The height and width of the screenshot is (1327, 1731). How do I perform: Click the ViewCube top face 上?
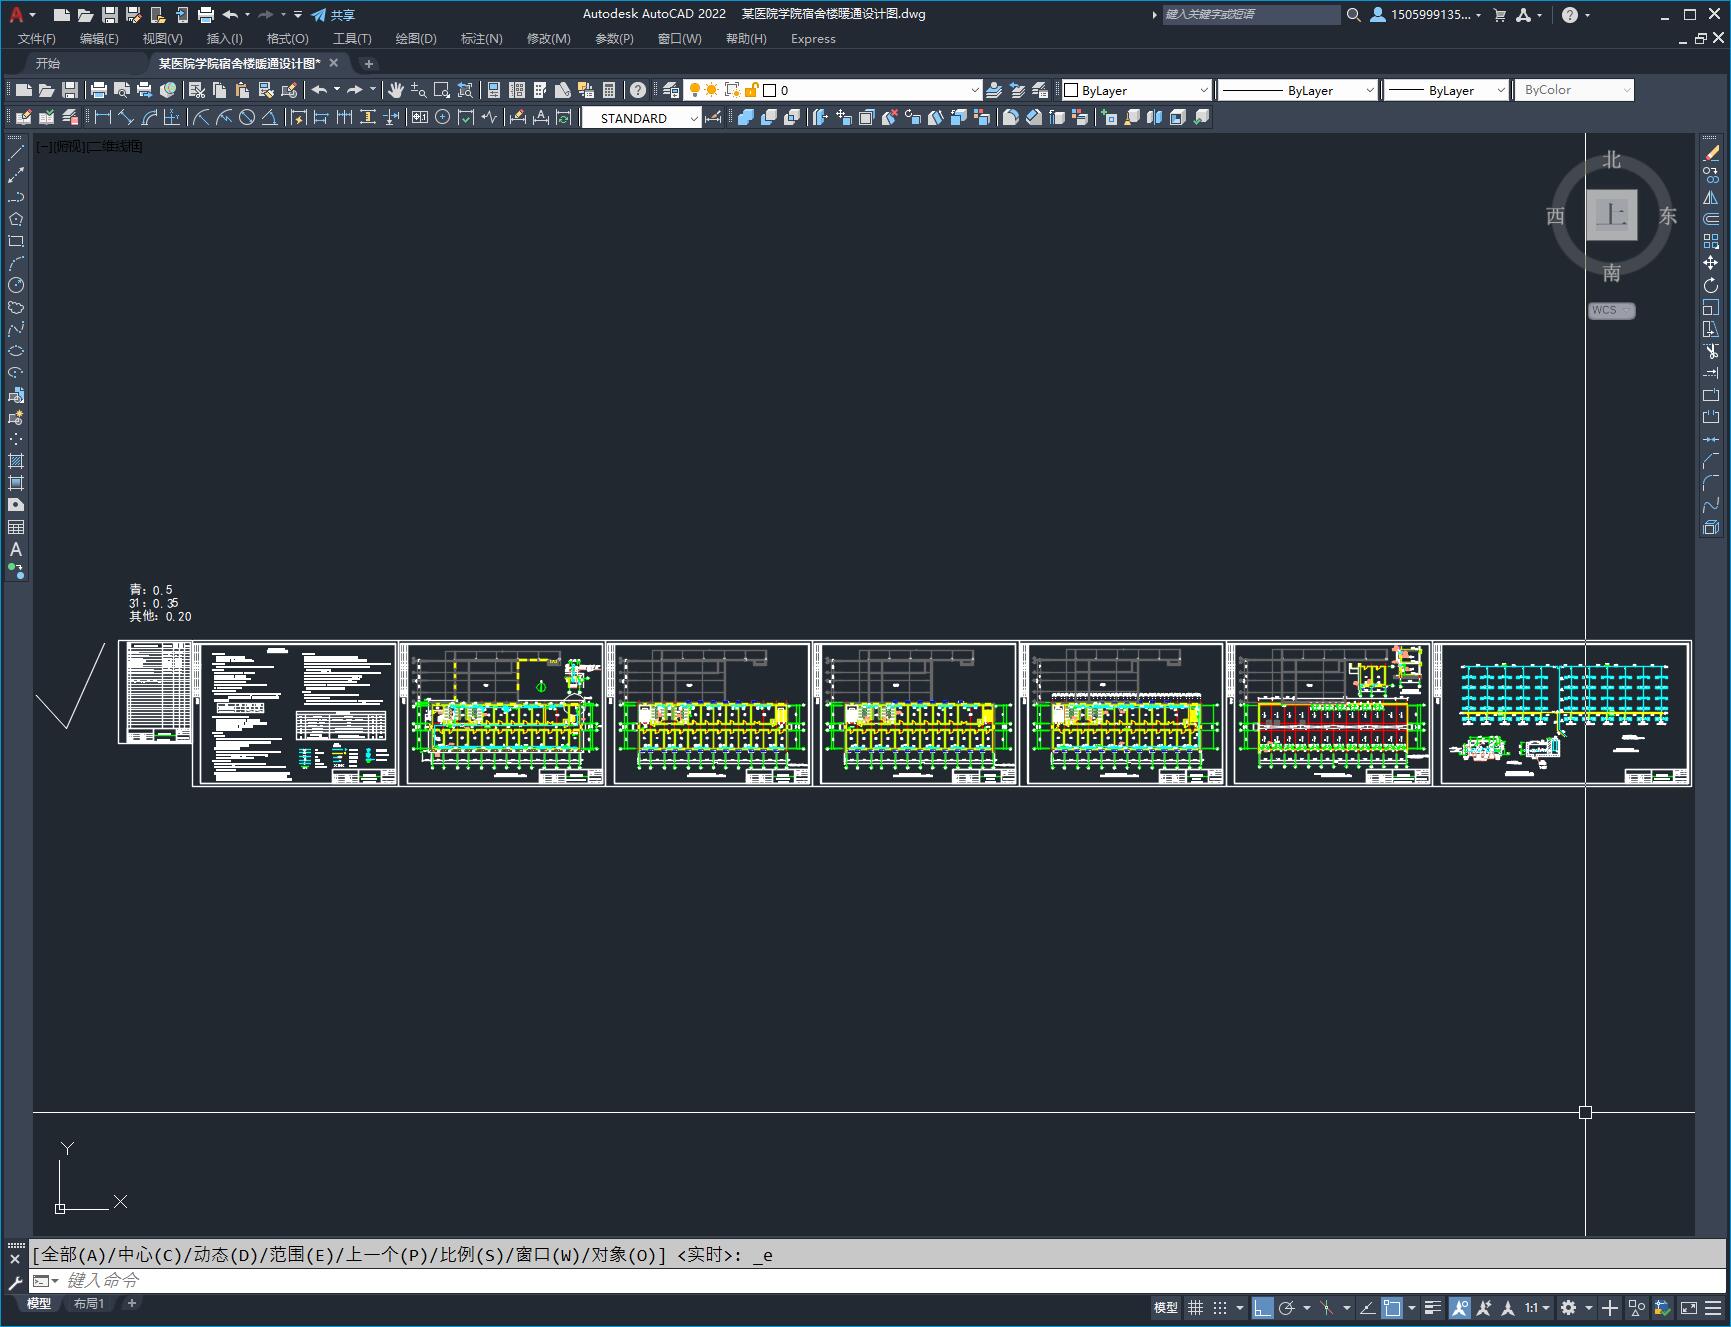click(x=1612, y=214)
